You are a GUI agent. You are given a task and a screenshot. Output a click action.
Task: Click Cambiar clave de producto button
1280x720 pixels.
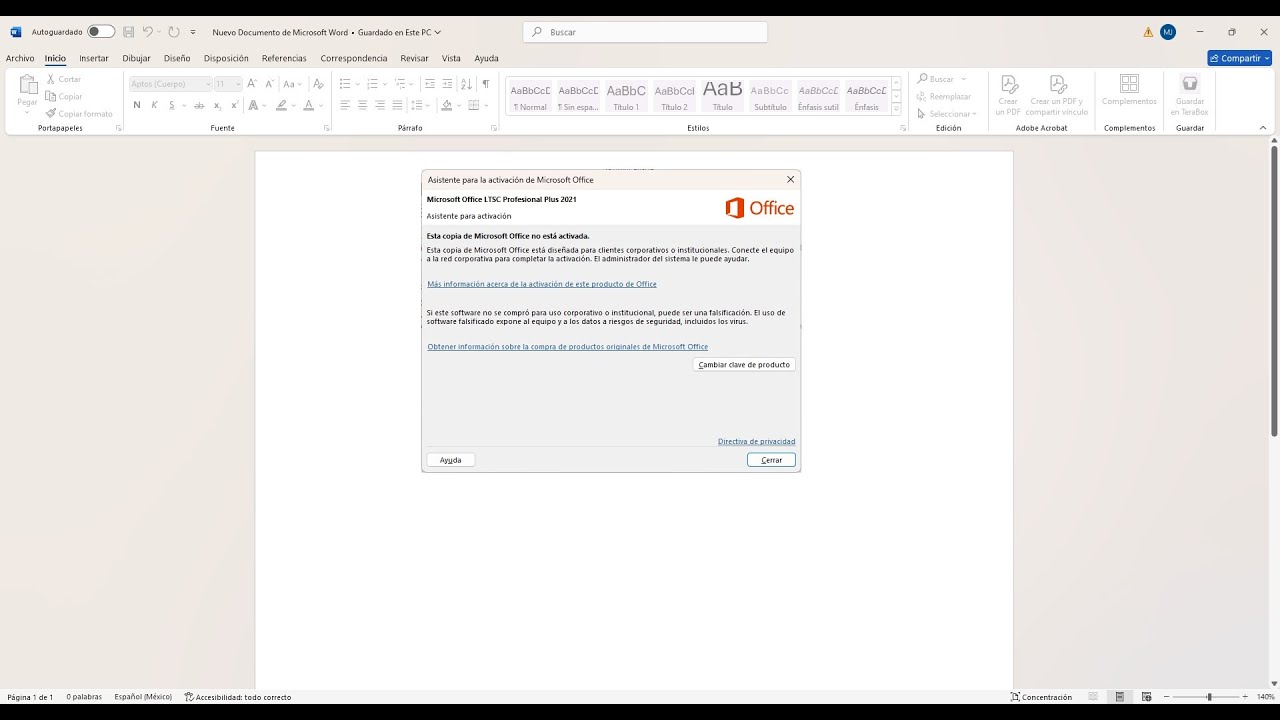[744, 365]
